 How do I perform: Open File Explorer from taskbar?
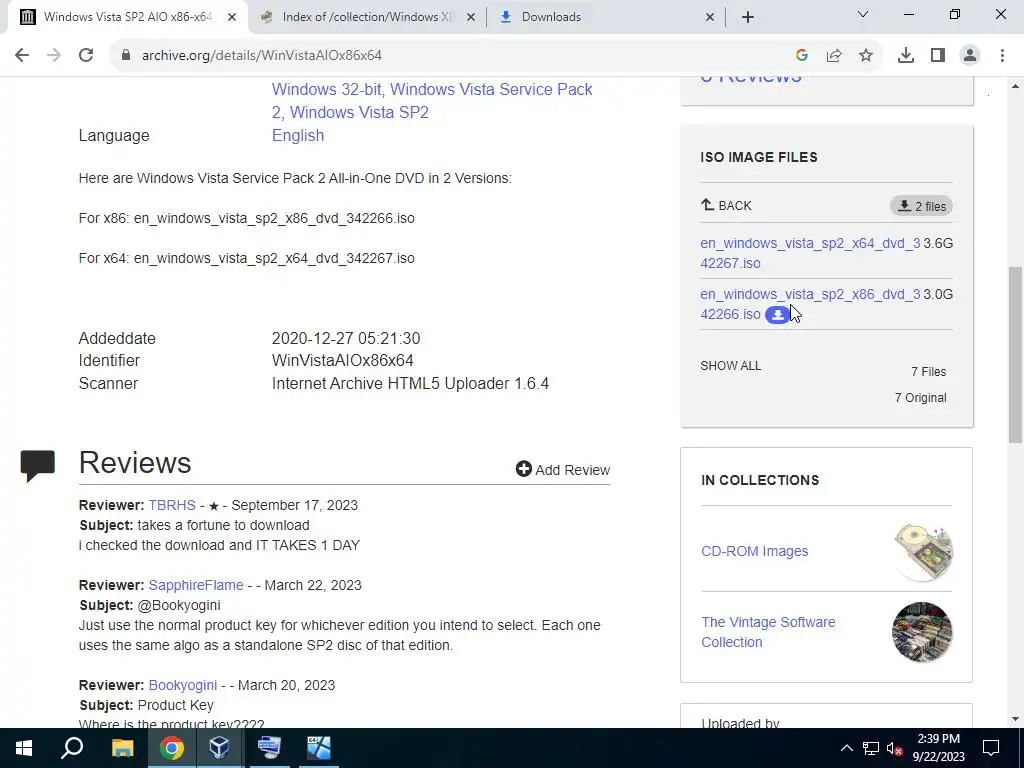tap(122, 748)
